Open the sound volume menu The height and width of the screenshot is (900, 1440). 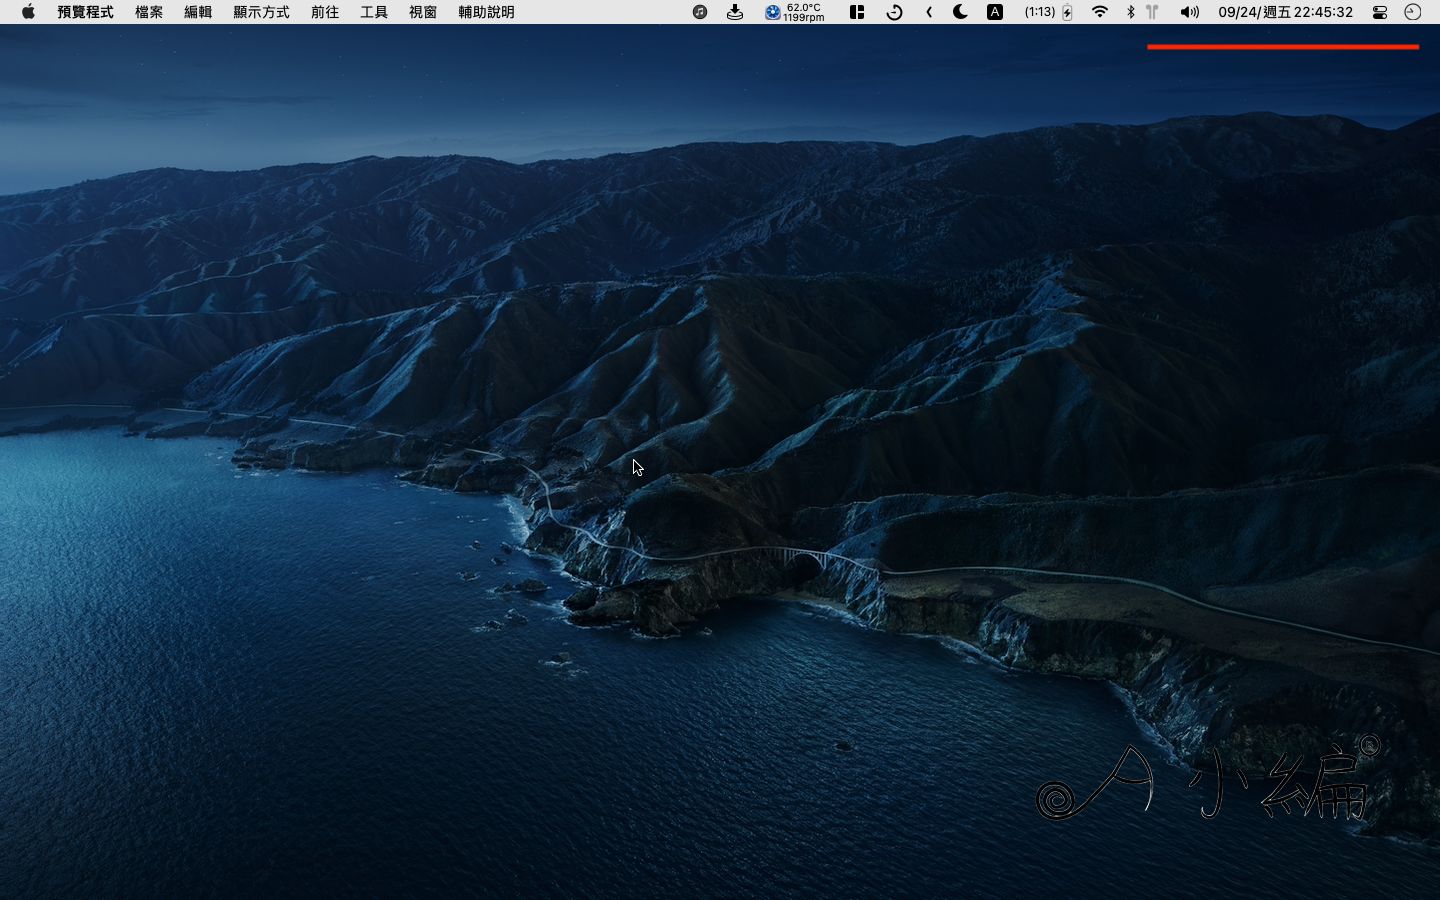click(1189, 12)
